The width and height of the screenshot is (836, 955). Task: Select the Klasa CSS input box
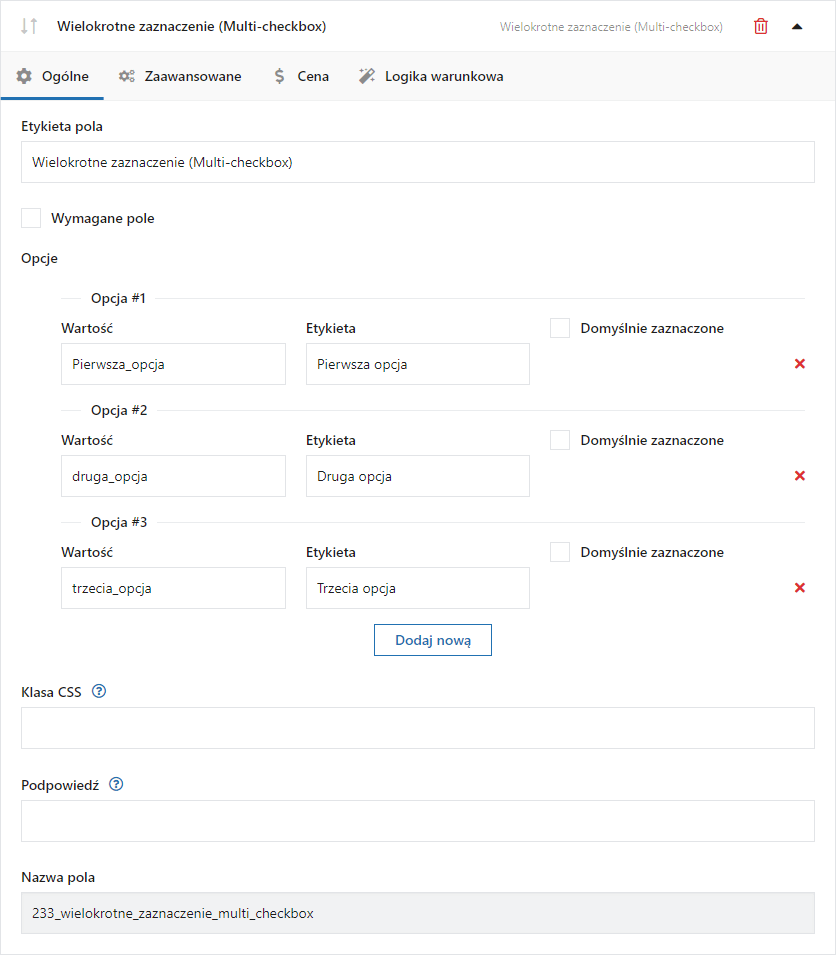418,728
